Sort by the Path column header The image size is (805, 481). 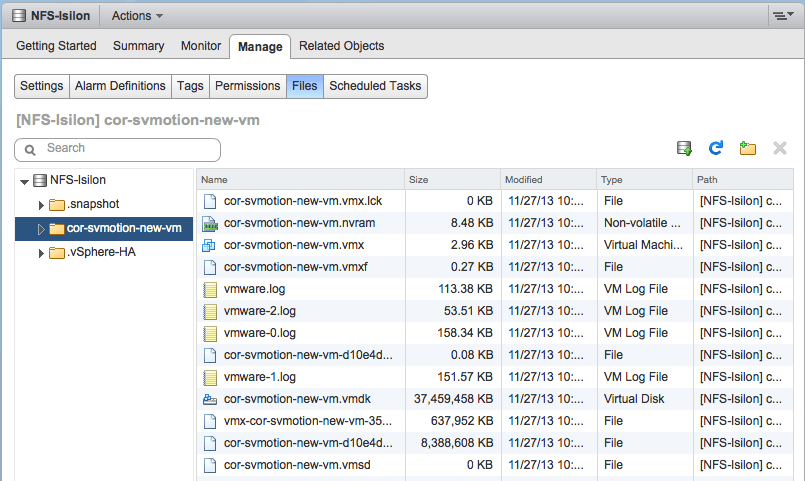(742, 180)
